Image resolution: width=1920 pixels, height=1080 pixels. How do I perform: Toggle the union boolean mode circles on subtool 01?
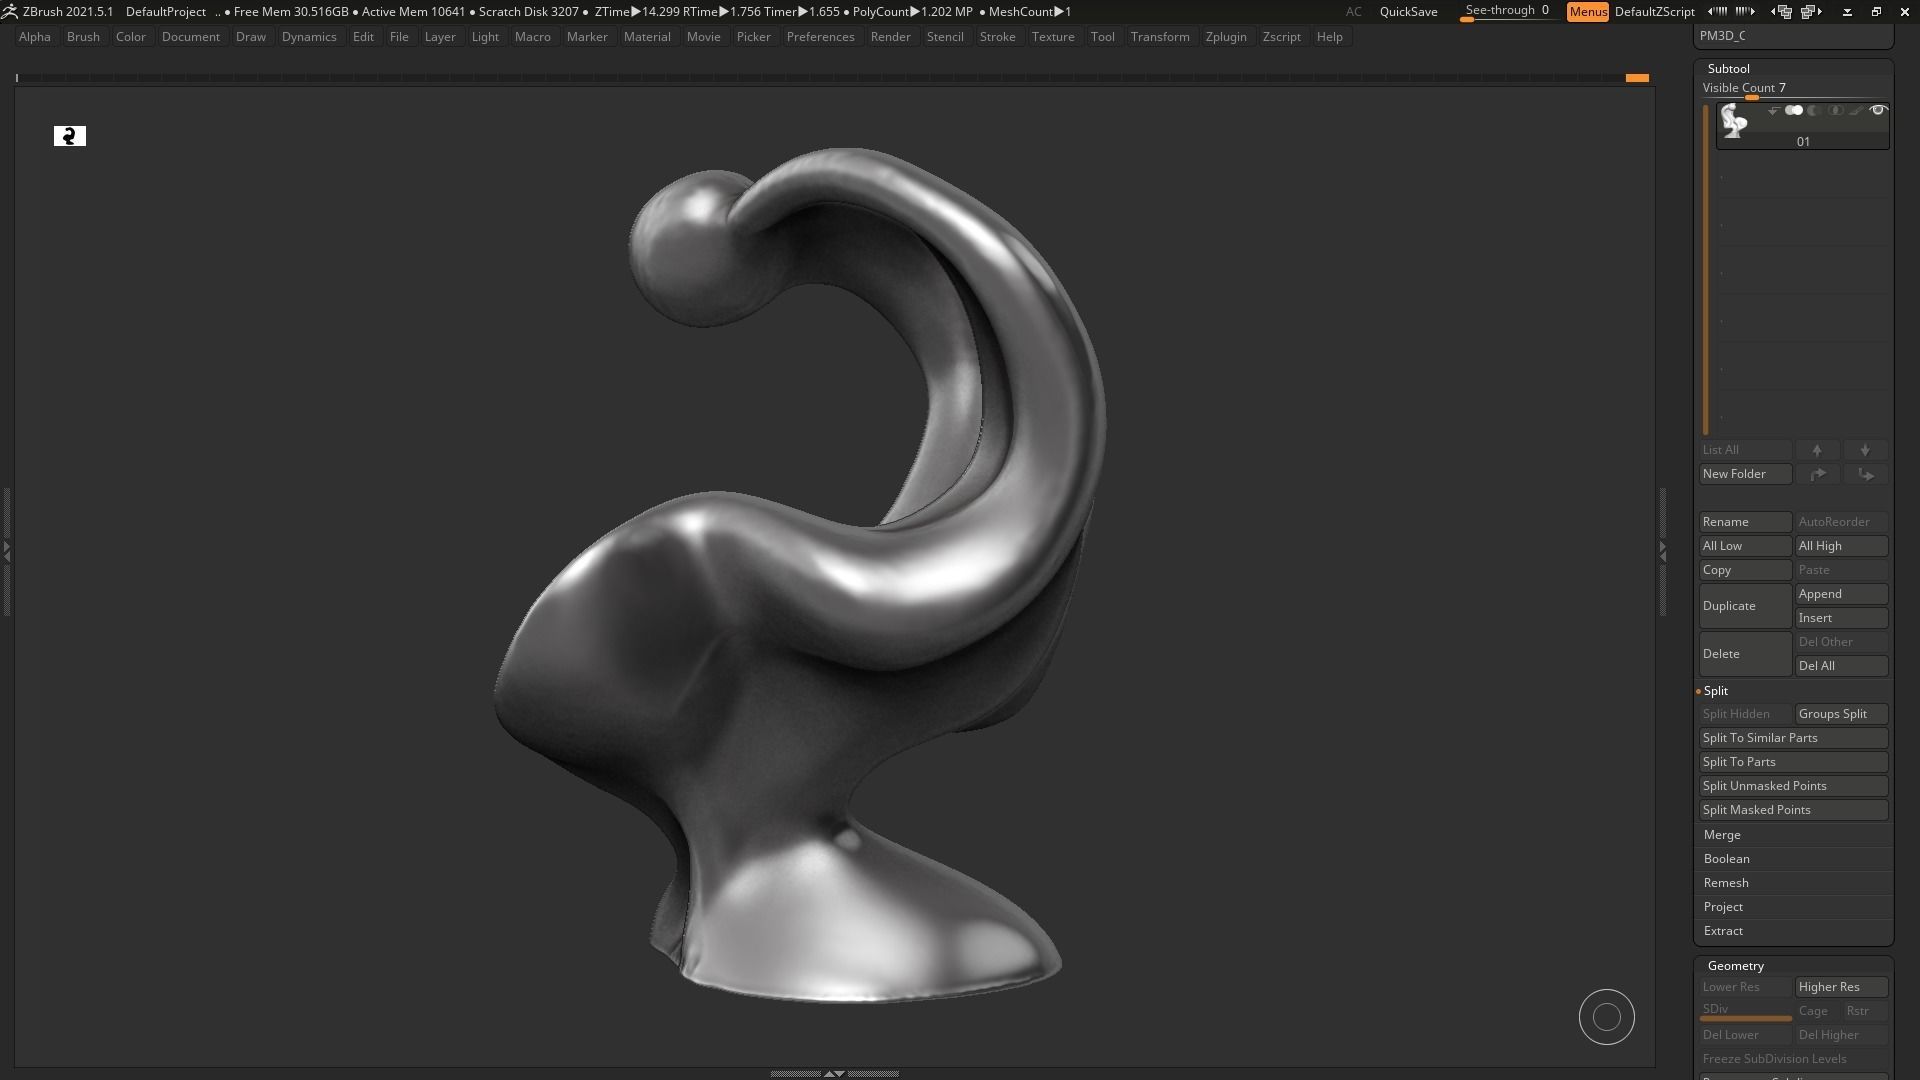tap(1794, 111)
